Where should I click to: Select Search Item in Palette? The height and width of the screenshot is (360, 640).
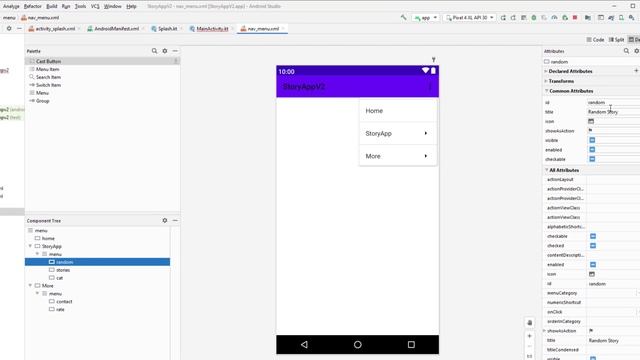pos(48,77)
